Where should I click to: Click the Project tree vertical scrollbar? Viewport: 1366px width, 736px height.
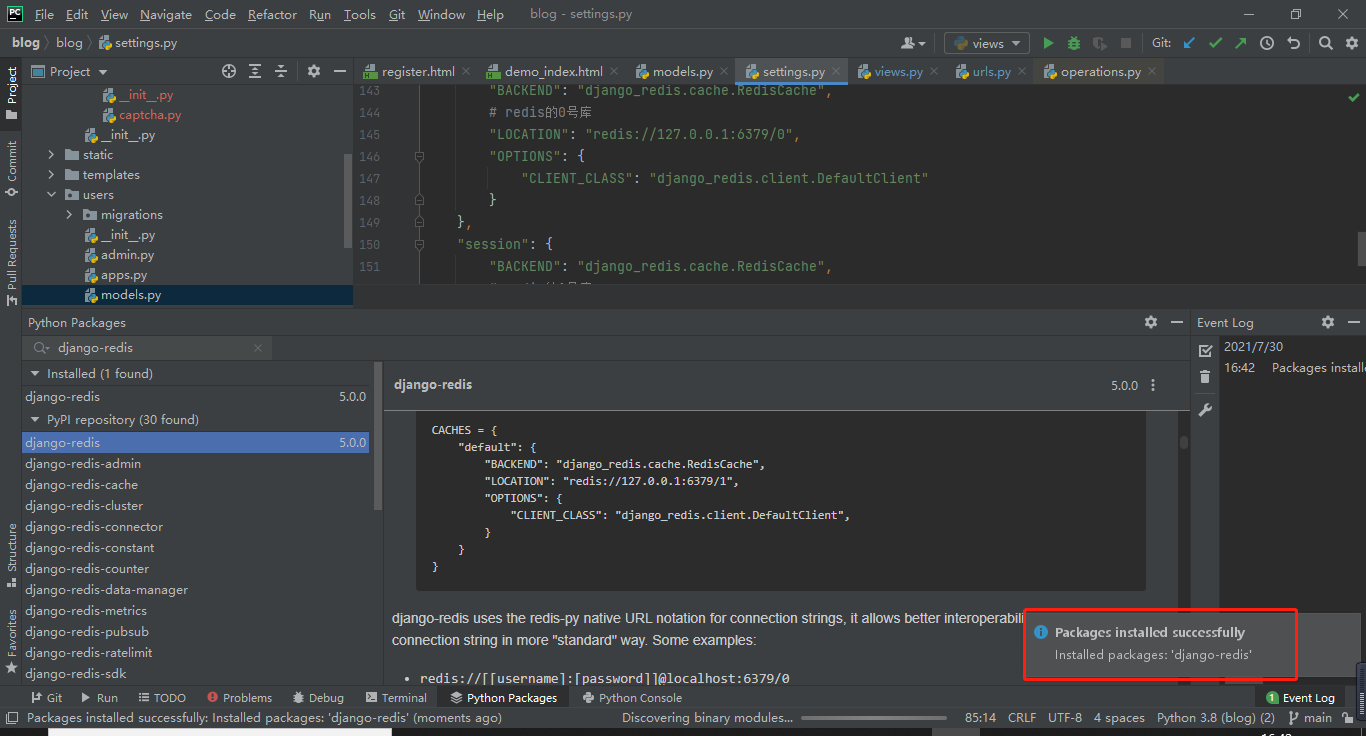pyautogui.click(x=348, y=200)
